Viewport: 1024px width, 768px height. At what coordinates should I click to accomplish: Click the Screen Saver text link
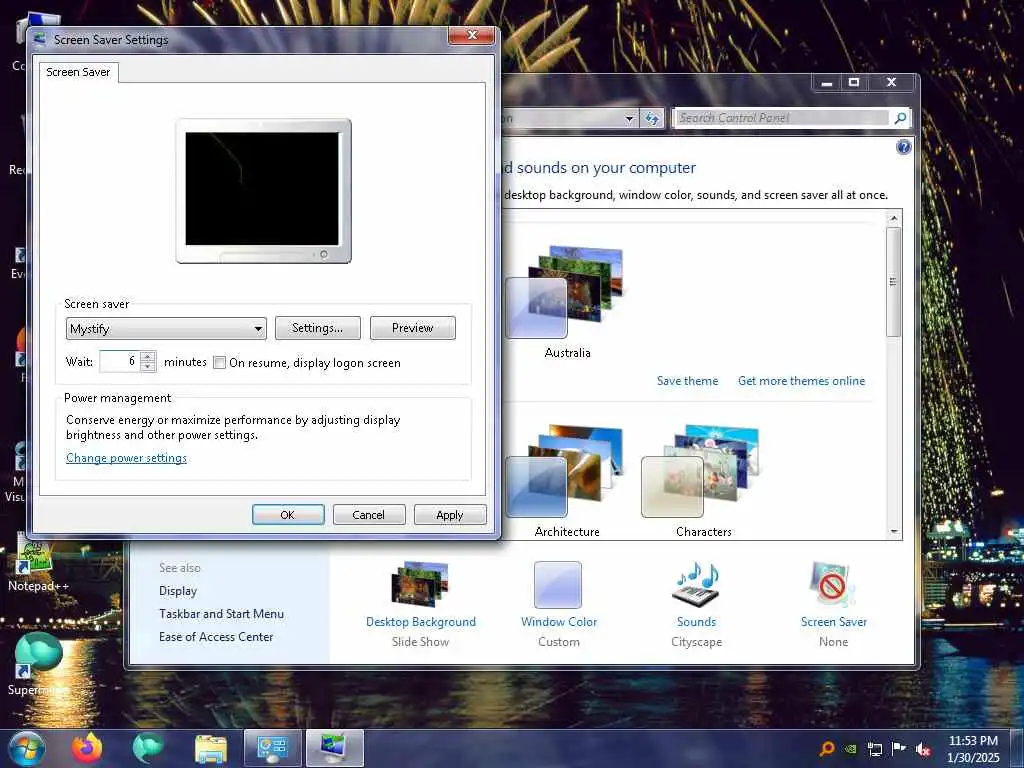click(834, 622)
